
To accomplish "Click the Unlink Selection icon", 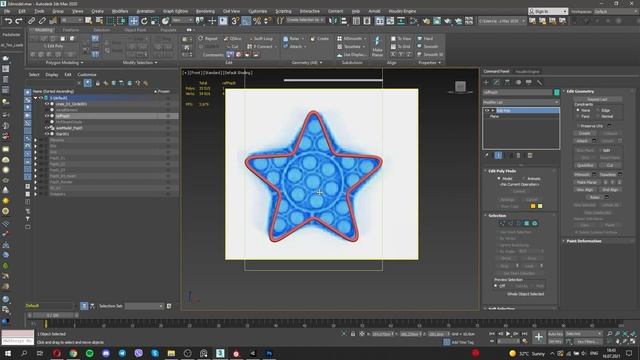I will (42, 21).
